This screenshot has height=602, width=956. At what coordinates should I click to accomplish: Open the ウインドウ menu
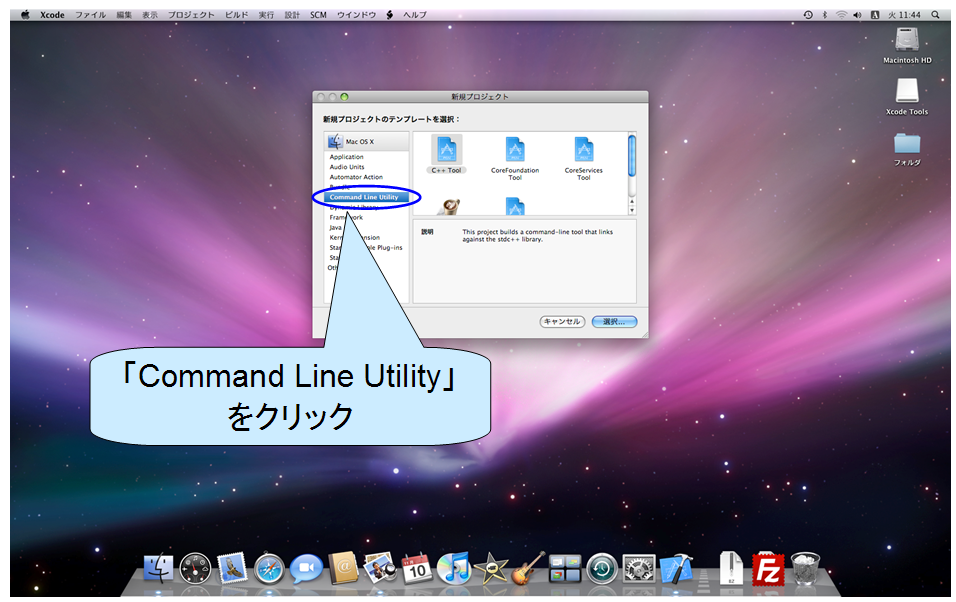pos(356,15)
